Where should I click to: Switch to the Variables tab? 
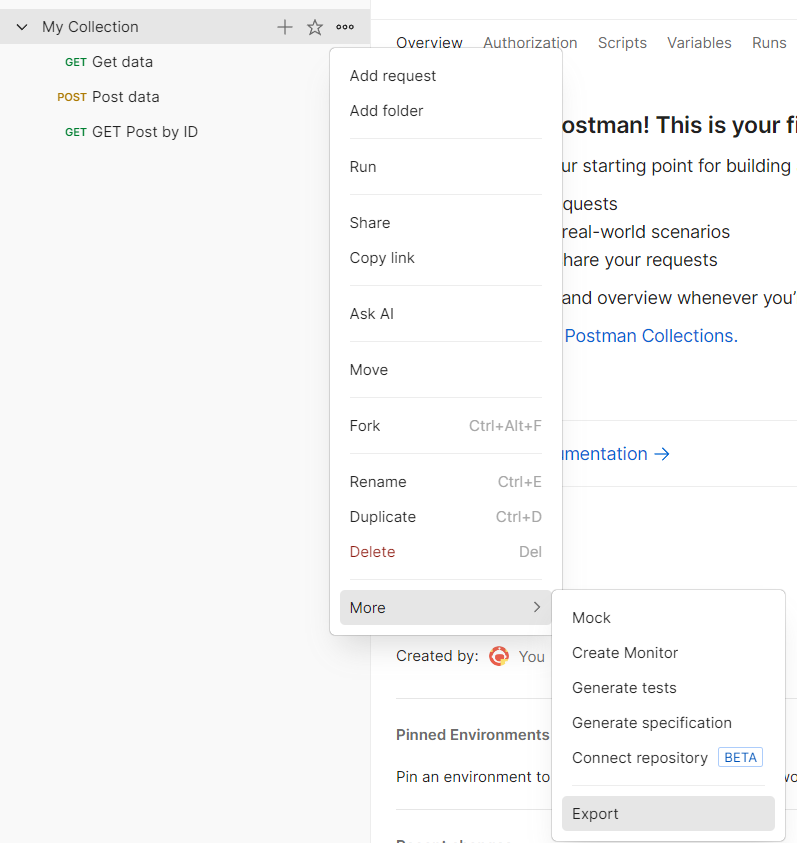(x=699, y=43)
